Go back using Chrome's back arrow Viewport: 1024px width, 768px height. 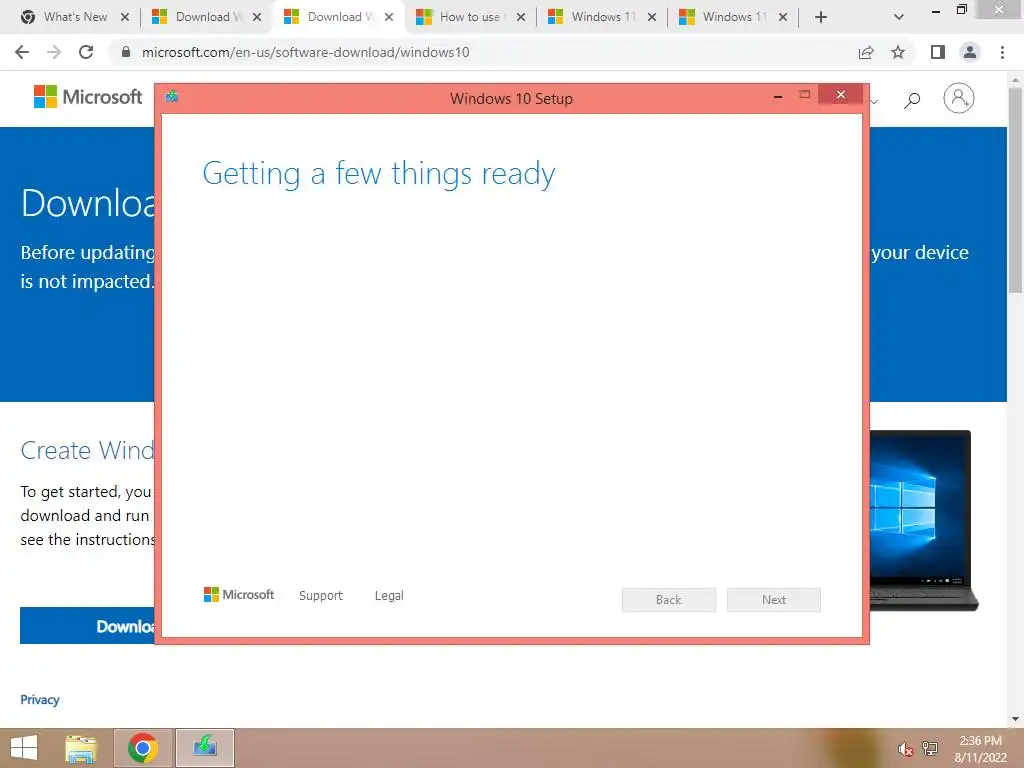coord(22,52)
